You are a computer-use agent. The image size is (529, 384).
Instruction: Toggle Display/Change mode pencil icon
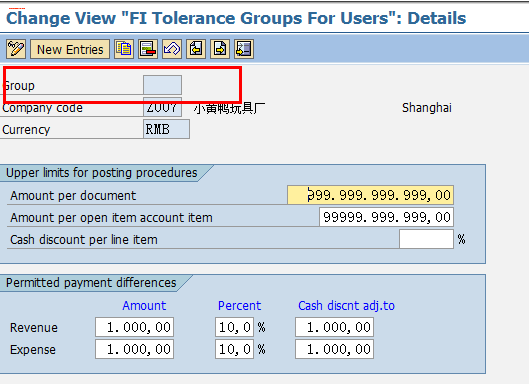point(16,49)
